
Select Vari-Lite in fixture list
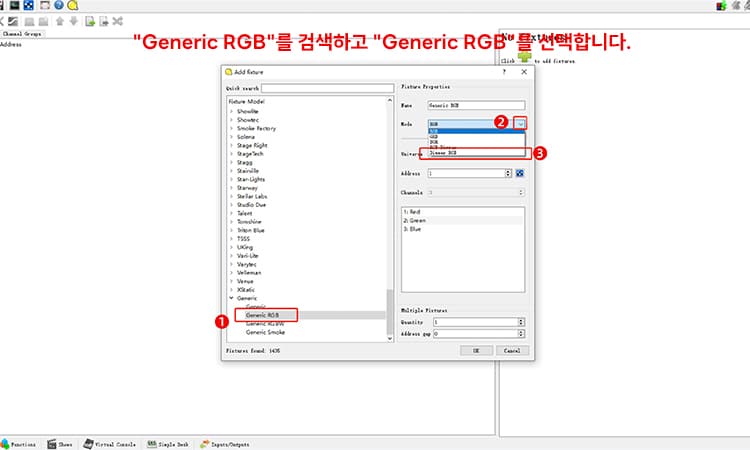(248, 256)
